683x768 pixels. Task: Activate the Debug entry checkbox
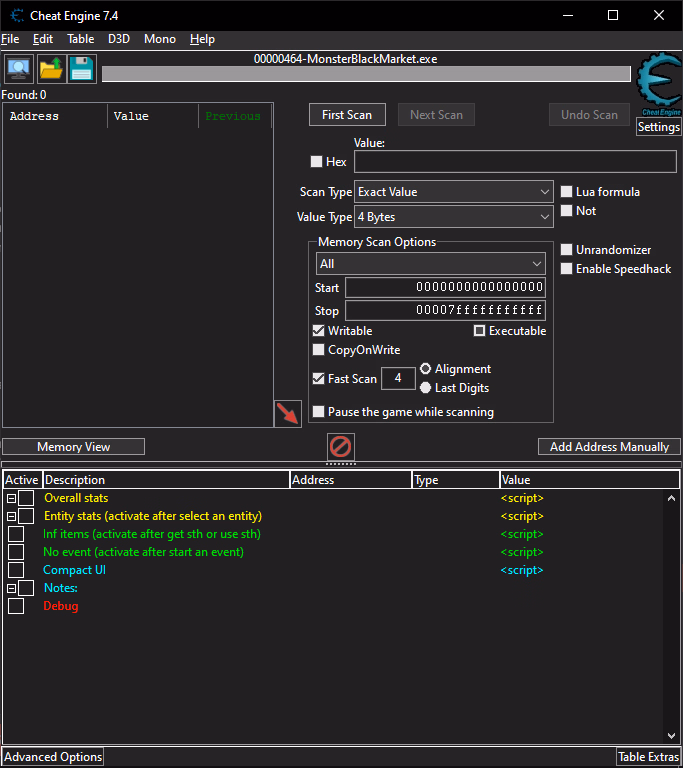pos(16,606)
